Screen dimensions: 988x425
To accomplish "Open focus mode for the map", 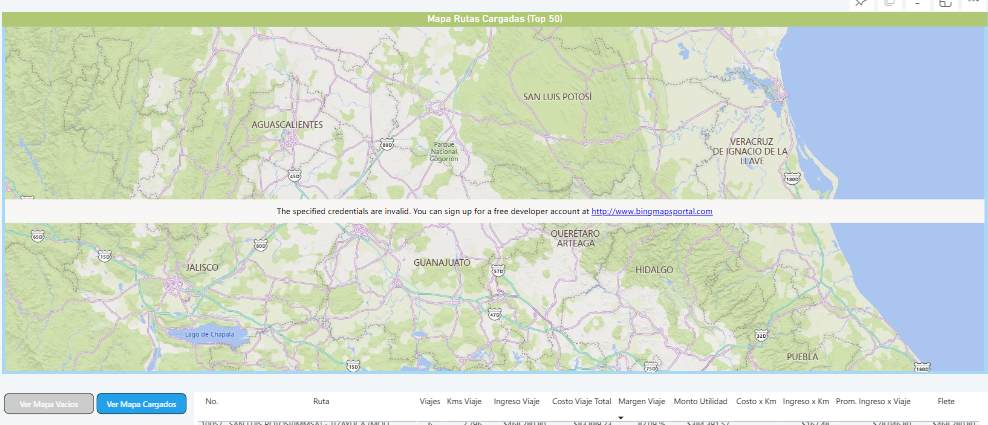I will pyautogui.click(x=945, y=4).
